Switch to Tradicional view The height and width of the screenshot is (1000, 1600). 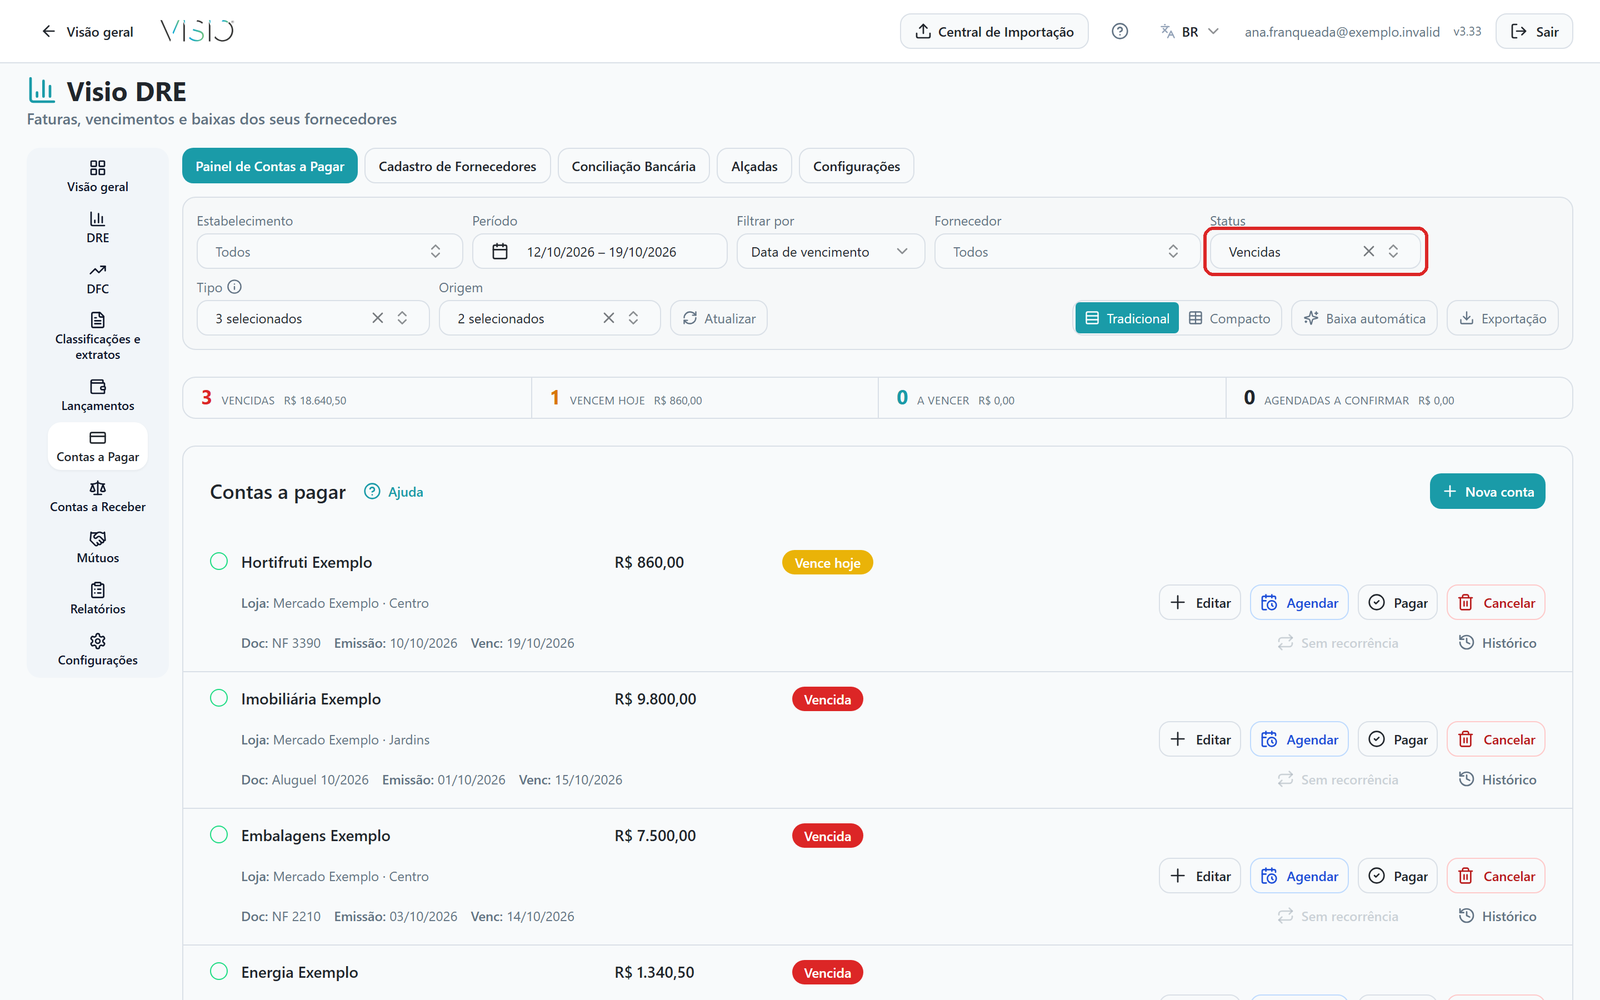1127,318
